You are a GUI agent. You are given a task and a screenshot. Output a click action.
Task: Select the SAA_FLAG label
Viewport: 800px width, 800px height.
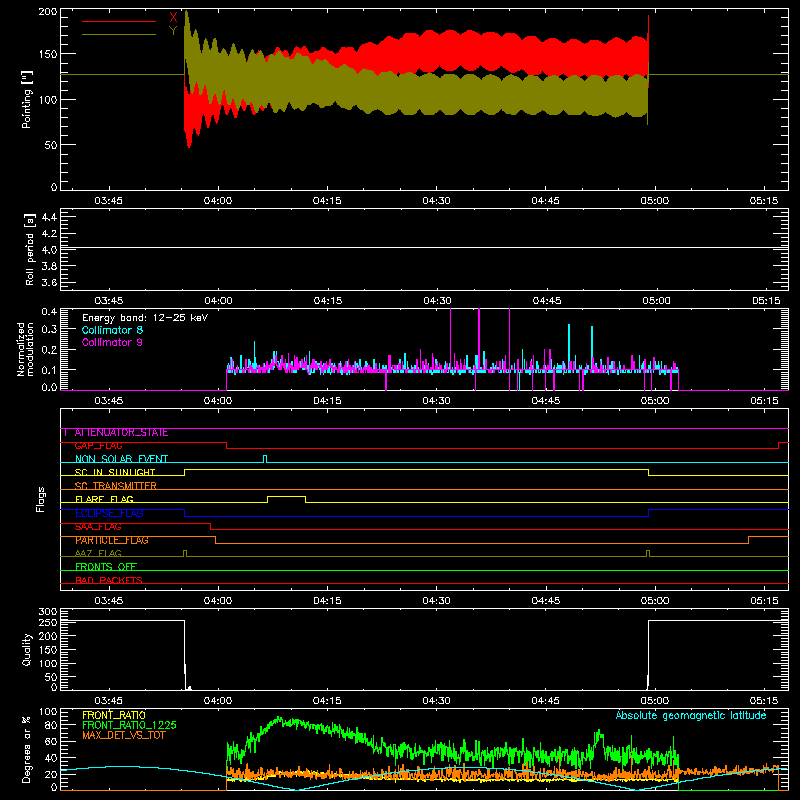point(98,527)
